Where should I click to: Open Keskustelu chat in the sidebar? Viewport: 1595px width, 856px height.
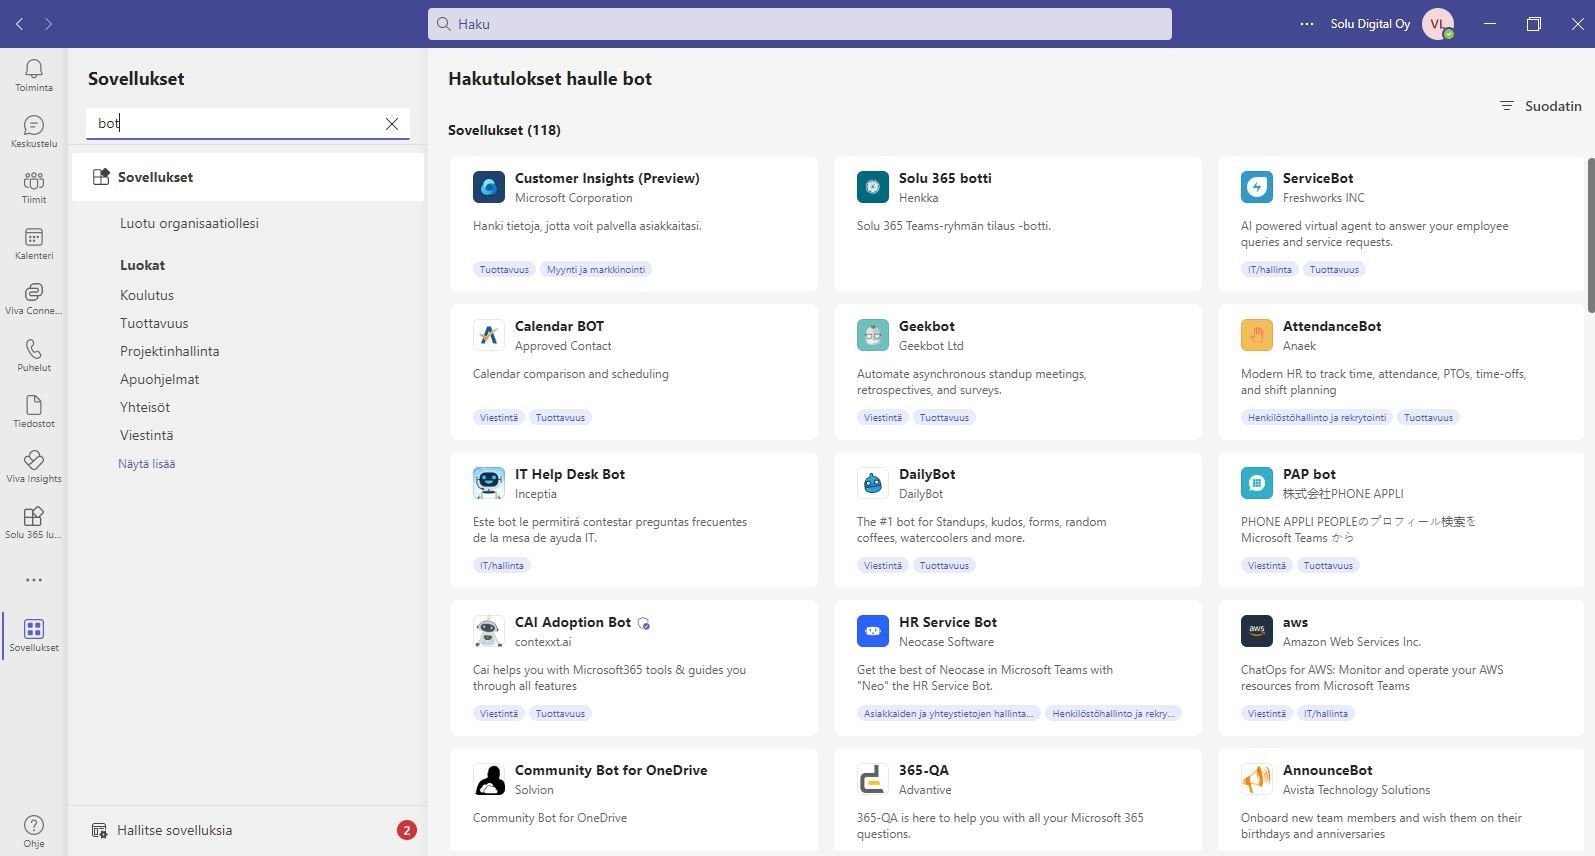[x=34, y=130]
